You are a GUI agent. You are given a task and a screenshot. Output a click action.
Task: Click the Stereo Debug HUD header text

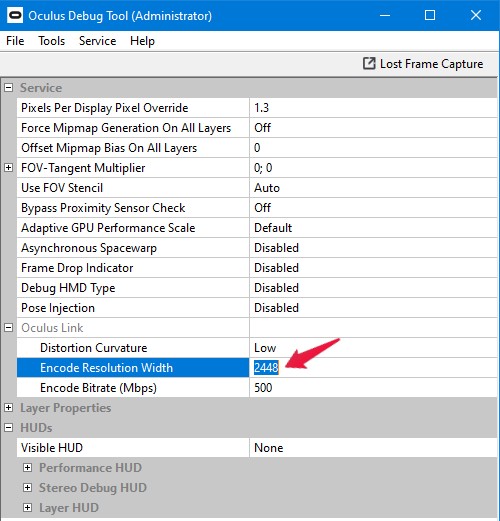(93, 488)
